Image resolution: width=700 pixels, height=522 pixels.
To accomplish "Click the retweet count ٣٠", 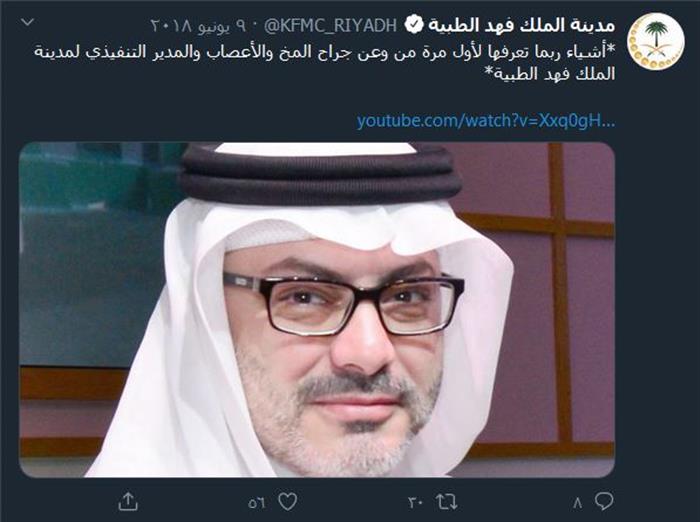I will click(x=416, y=503).
